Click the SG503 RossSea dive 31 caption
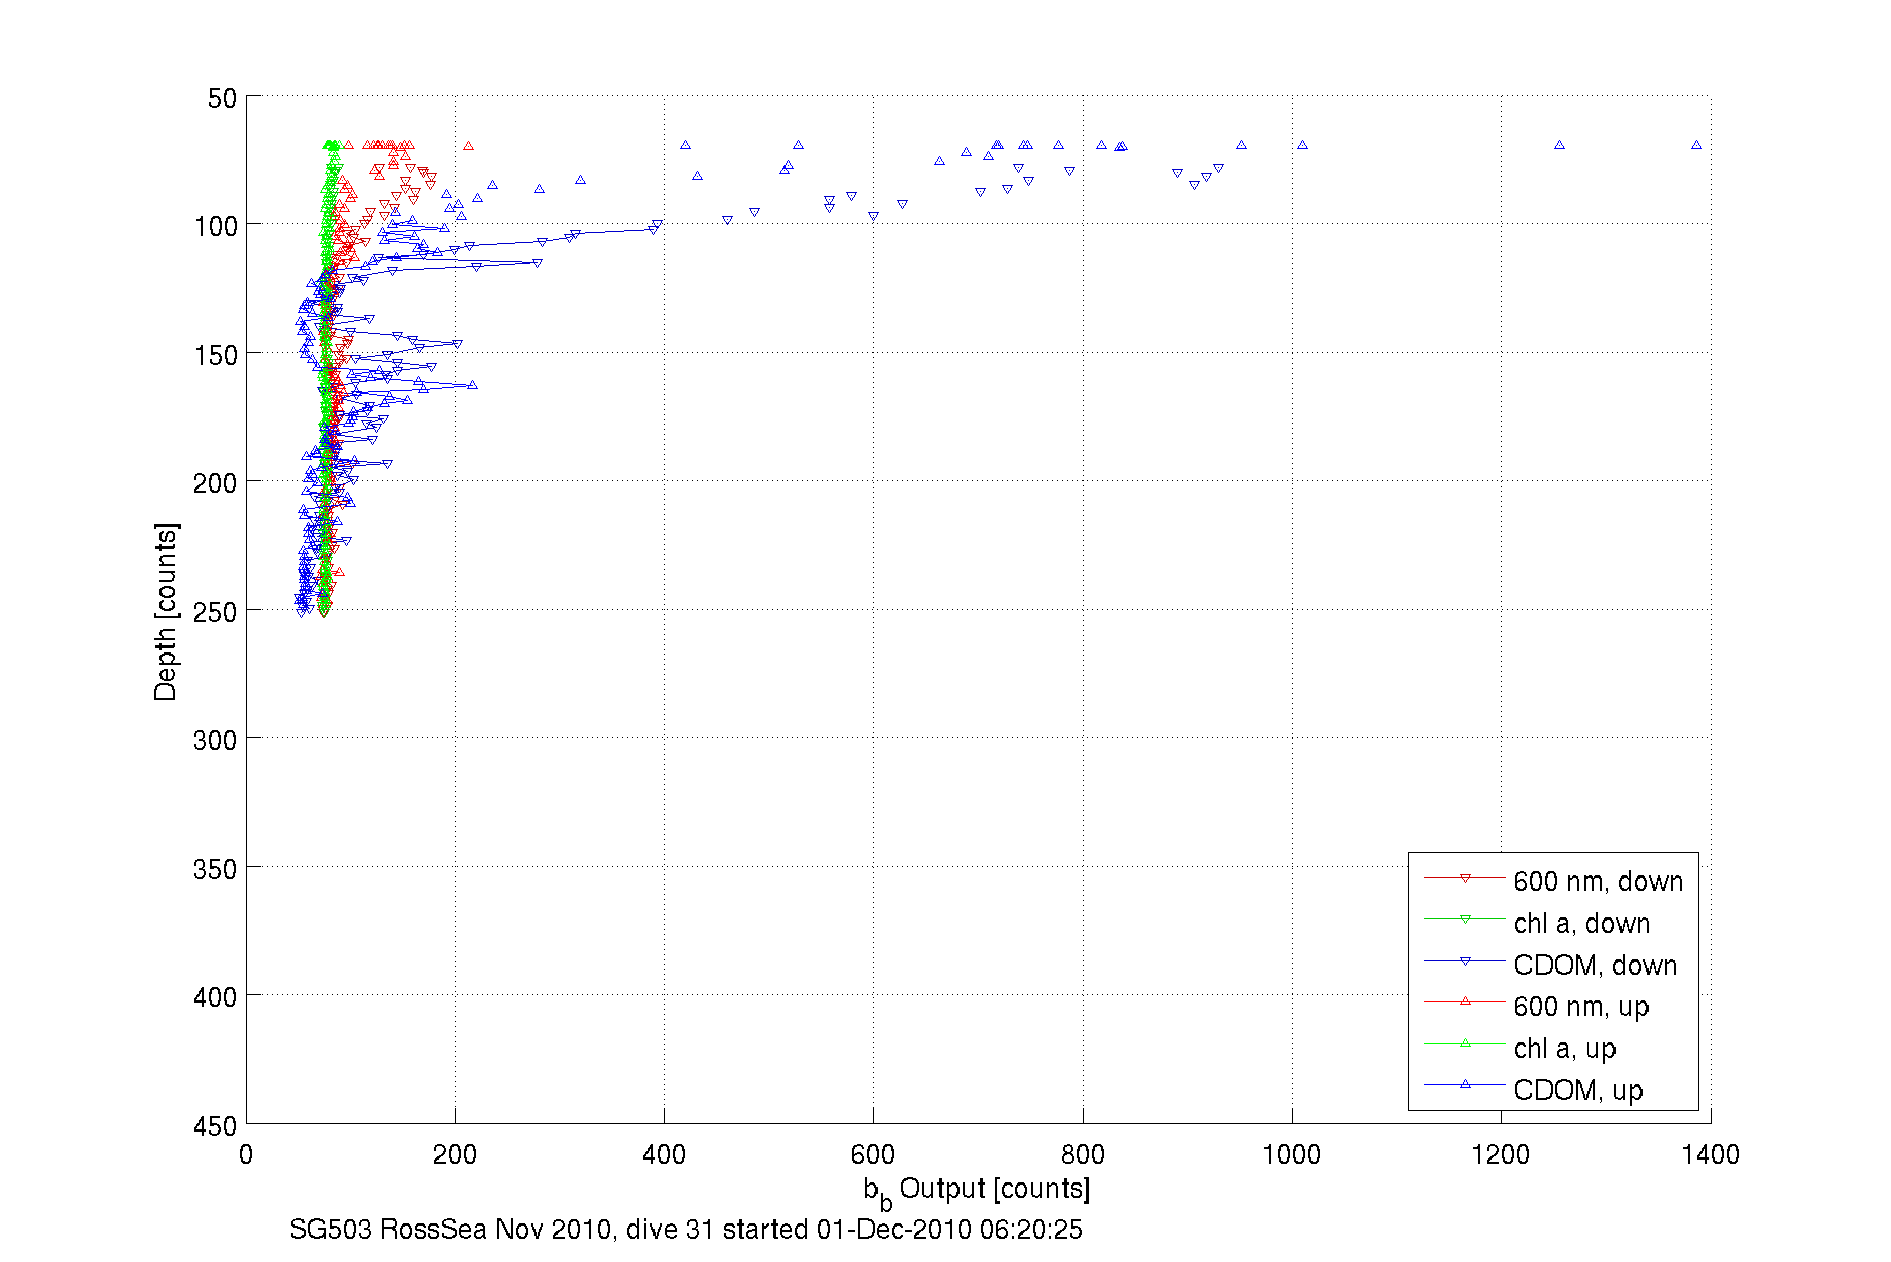The image size is (1891, 1262). [685, 1230]
